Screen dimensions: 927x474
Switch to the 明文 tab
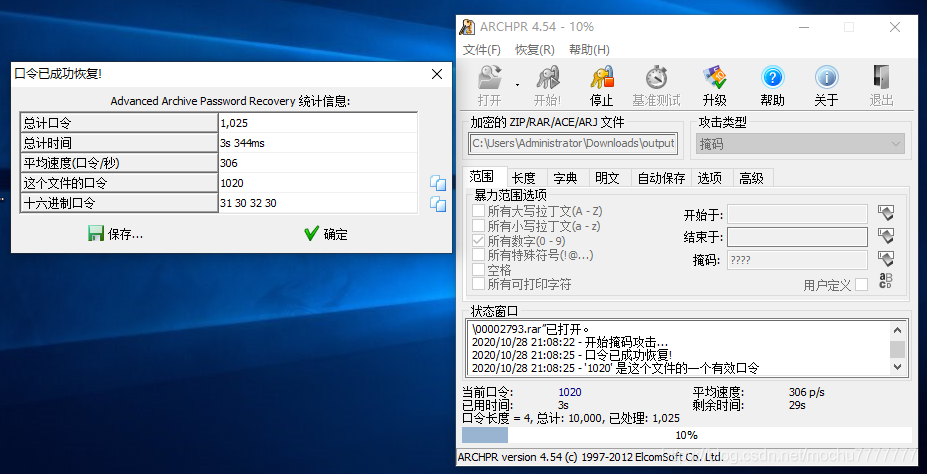(x=607, y=178)
